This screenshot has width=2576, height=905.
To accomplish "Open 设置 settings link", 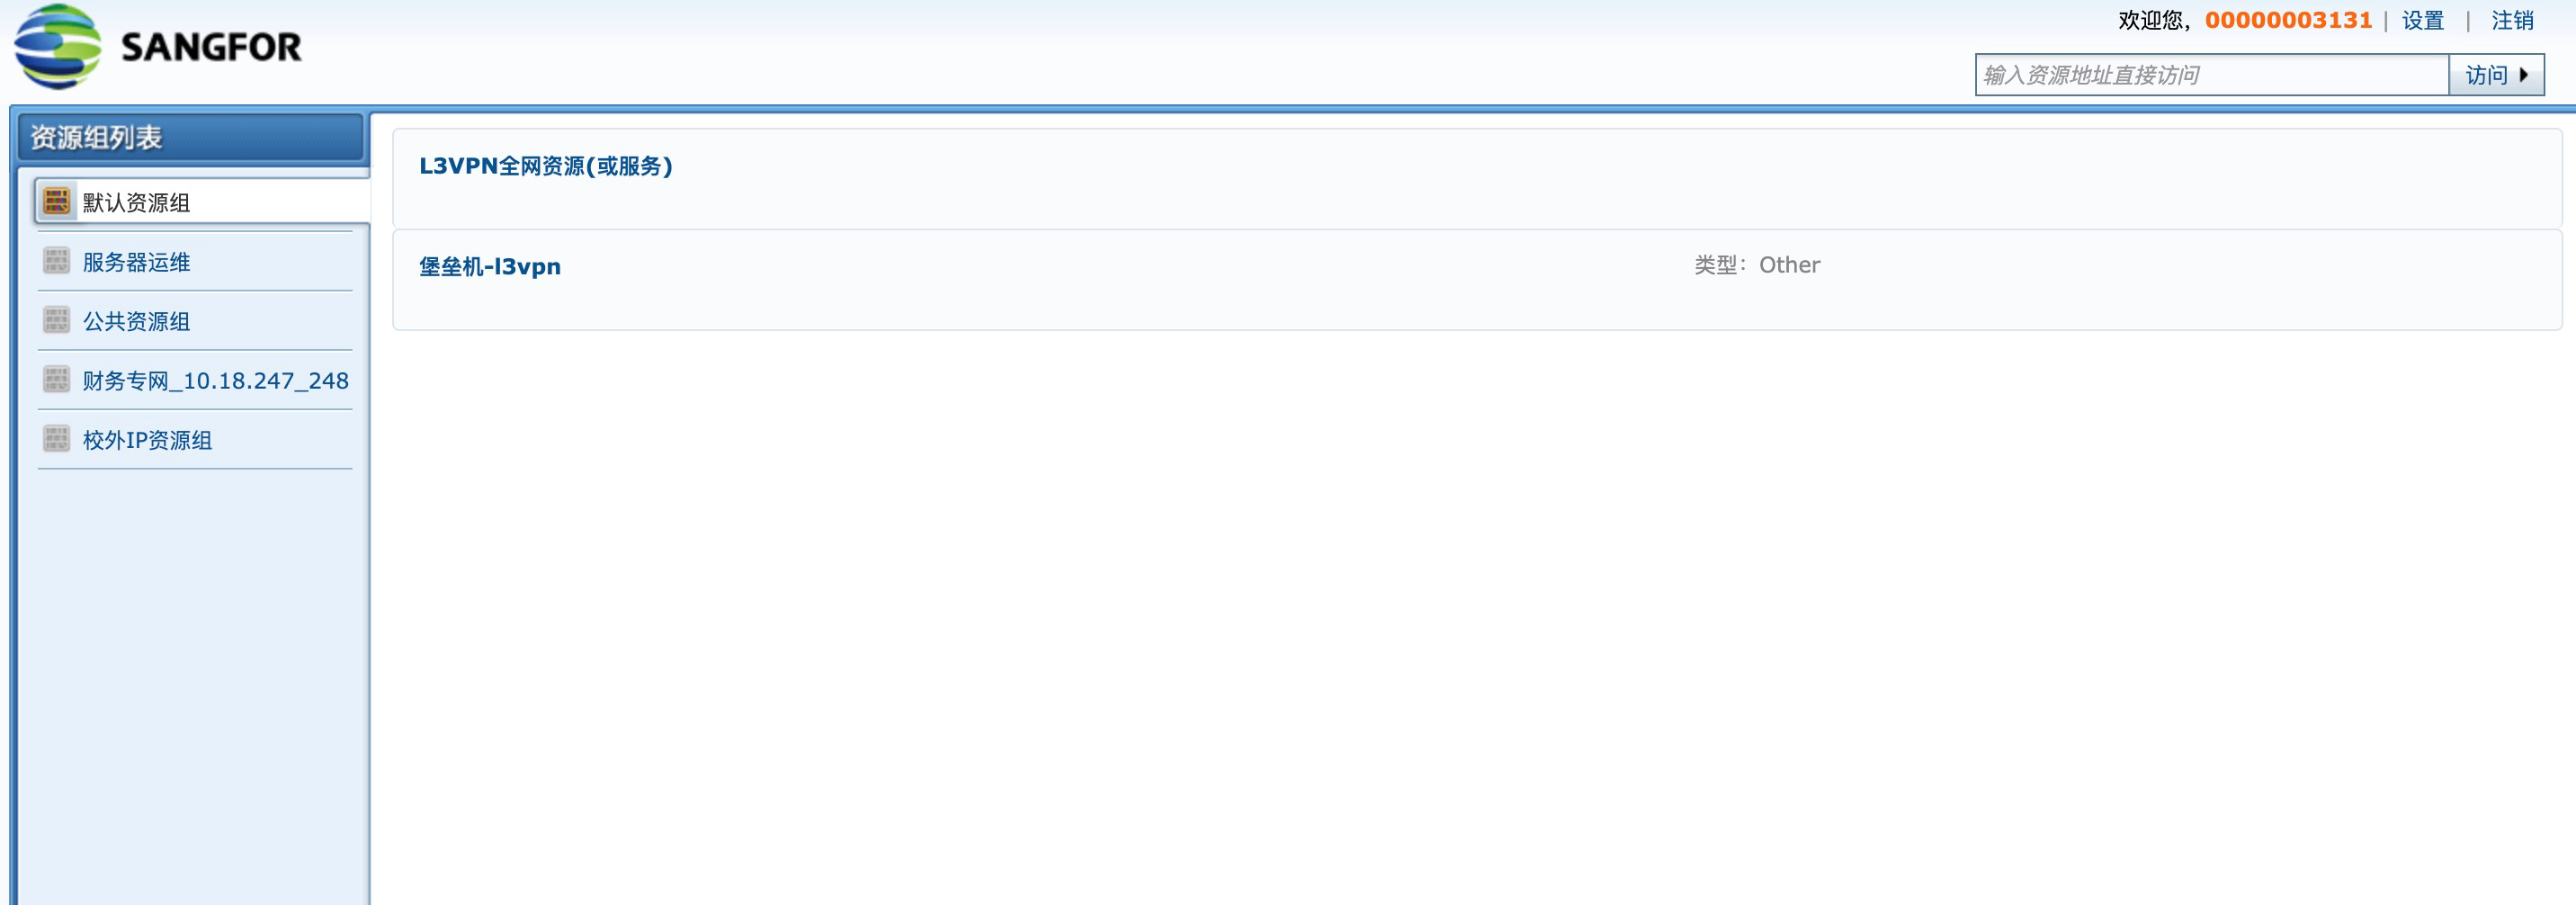I will [x=2423, y=21].
